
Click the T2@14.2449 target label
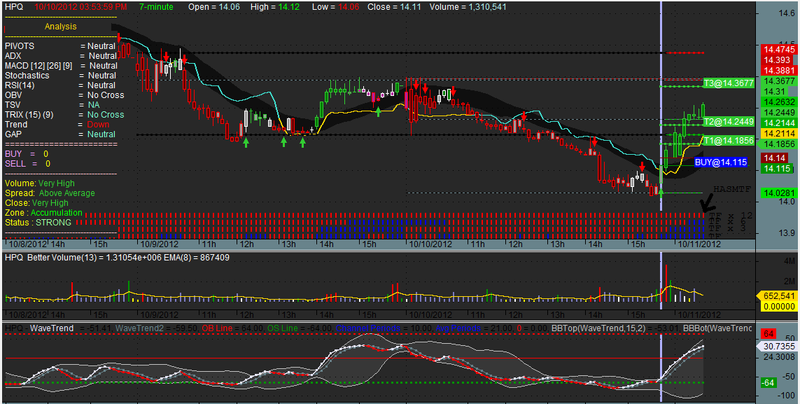(x=729, y=121)
